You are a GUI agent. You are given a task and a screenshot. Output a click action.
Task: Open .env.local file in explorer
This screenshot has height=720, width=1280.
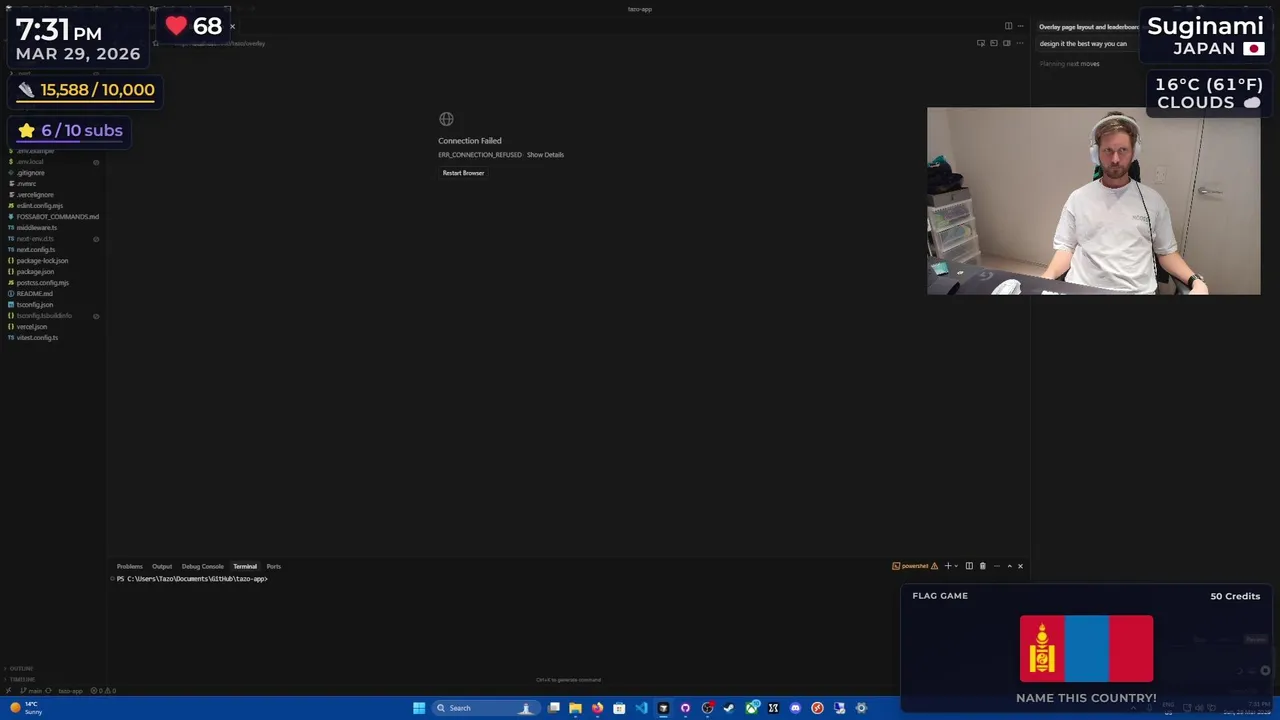coord(30,162)
